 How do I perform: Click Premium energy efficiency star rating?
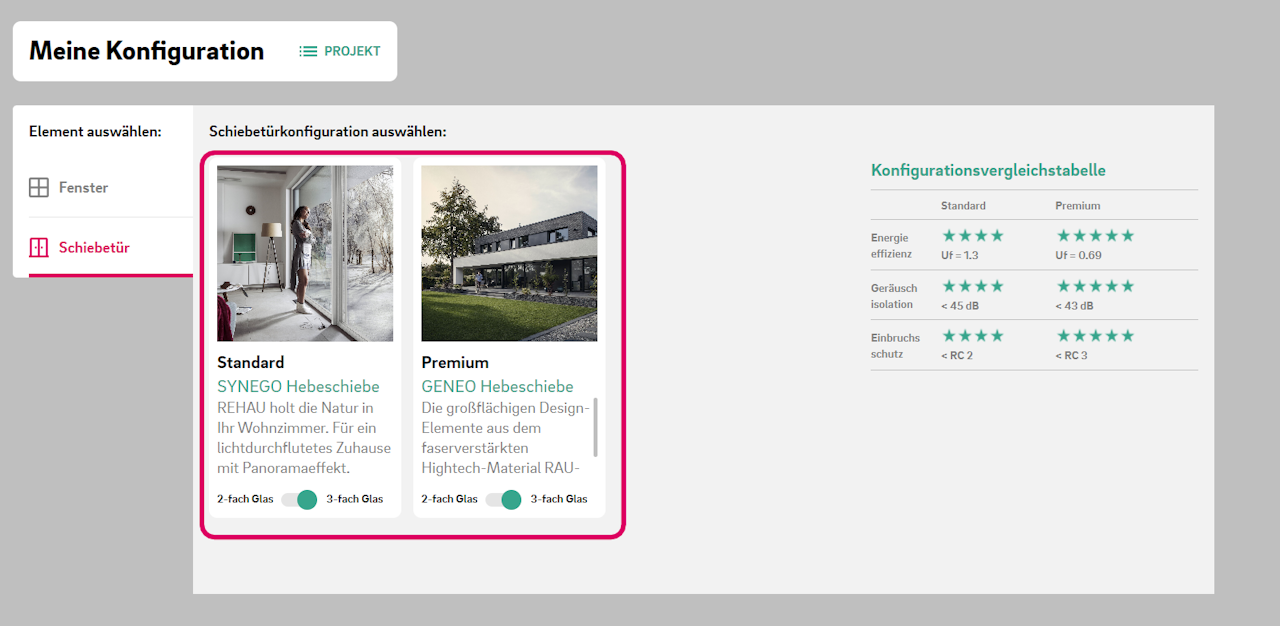(x=1096, y=236)
